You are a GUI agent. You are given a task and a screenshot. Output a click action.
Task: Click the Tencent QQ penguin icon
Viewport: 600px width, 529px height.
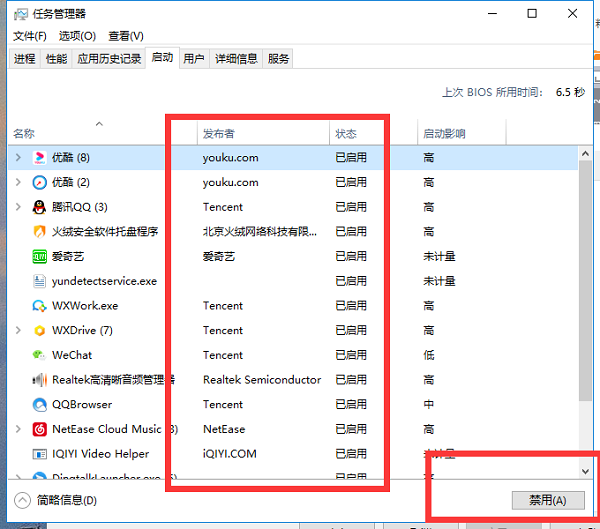(x=39, y=207)
